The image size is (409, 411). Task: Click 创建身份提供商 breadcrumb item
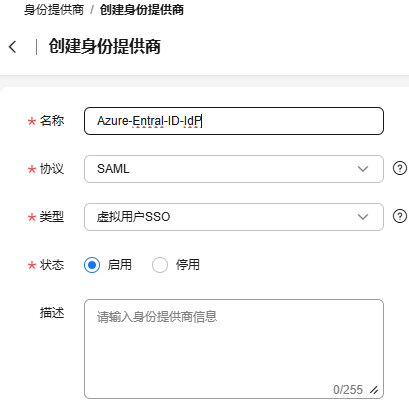[142, 10]
